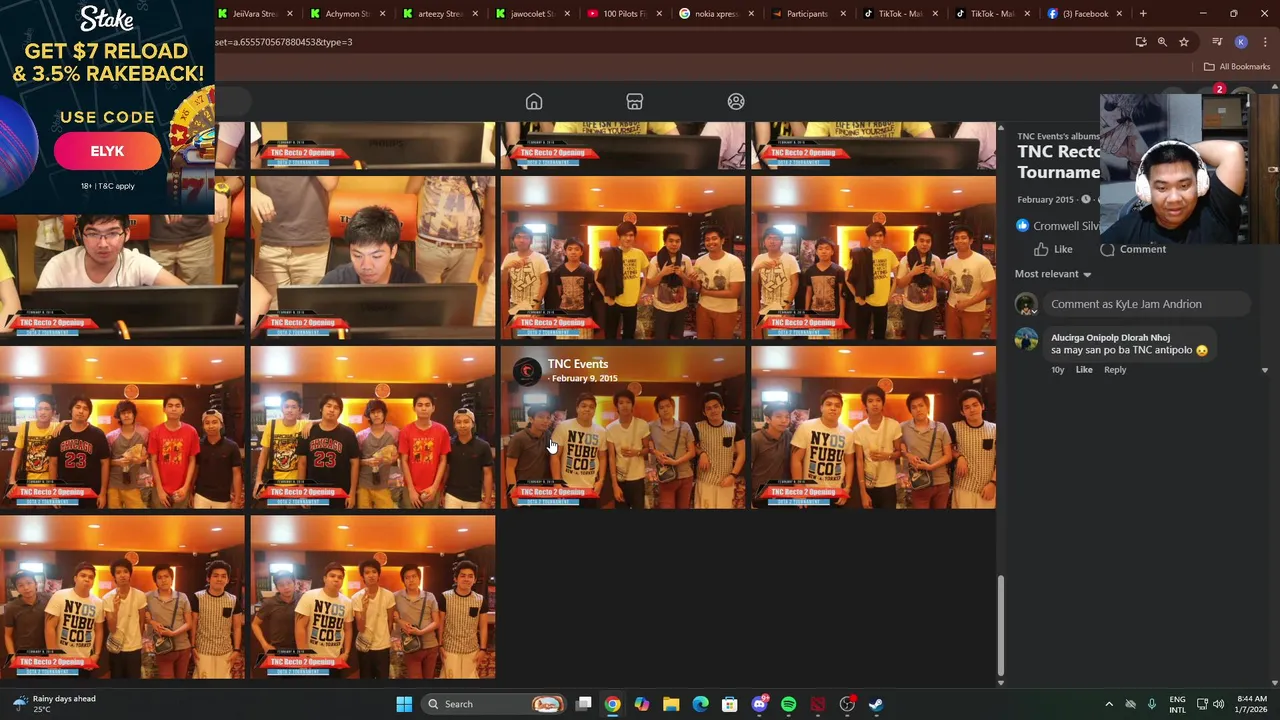Bookmark this page with star icon
The image size is (1280, 720).
point(1184,42)
